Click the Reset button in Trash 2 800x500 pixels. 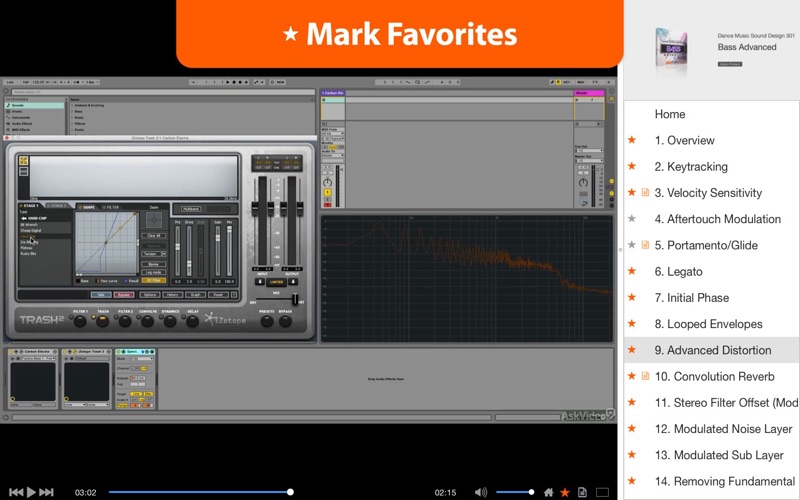tap(218, 295)
